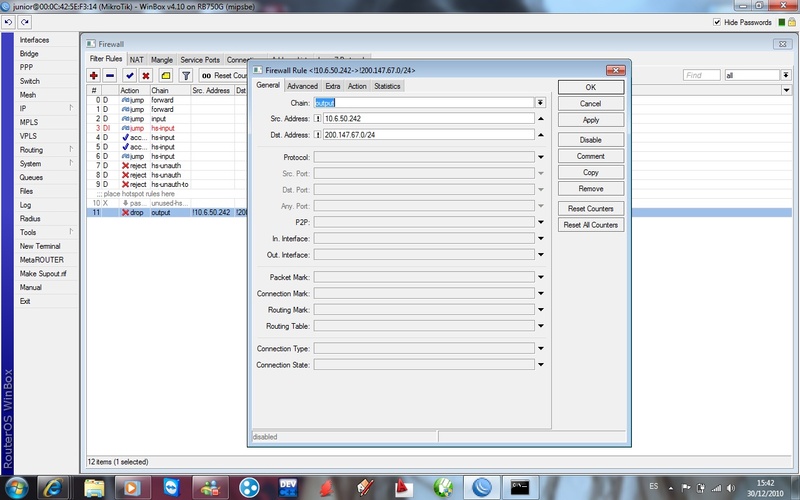This screenshot has height=500, width=800.
Task: Expand the P2P field
Action: (541, 222)
